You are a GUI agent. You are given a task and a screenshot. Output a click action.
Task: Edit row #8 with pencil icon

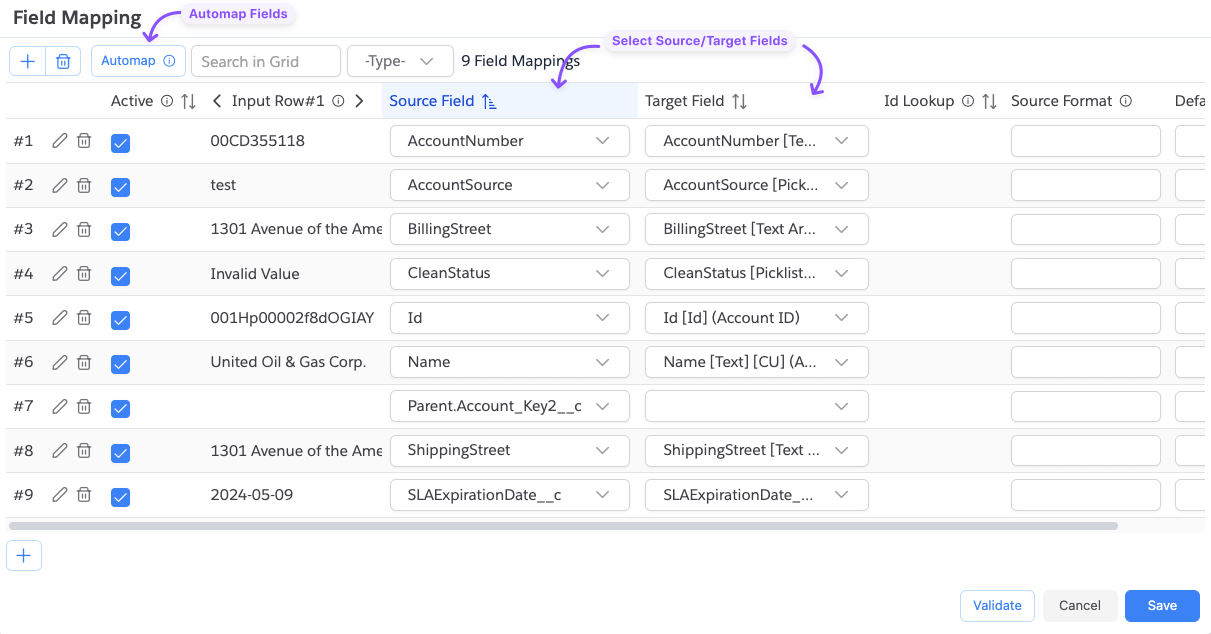click(60, 451)
